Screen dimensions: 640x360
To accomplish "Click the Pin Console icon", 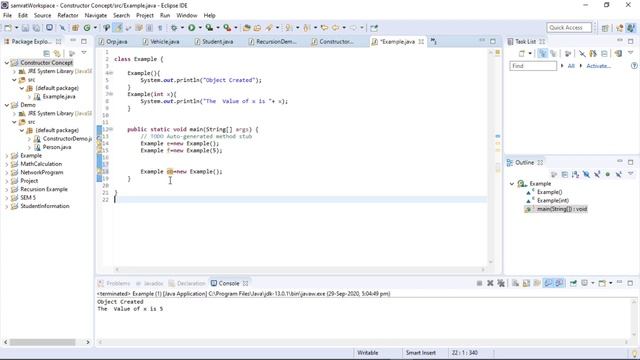I will [573, 283].
